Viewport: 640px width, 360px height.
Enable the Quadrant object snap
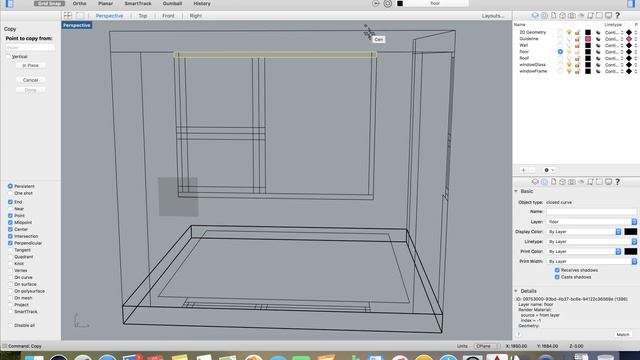pyautogui.click(x=10, y=257)
